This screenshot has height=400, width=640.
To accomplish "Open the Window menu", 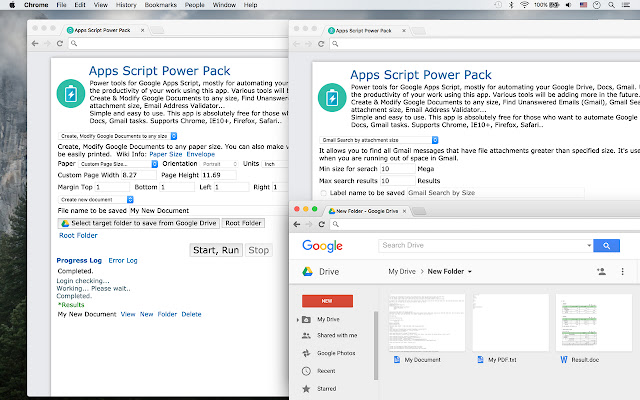I will click(x=224, y=5).
